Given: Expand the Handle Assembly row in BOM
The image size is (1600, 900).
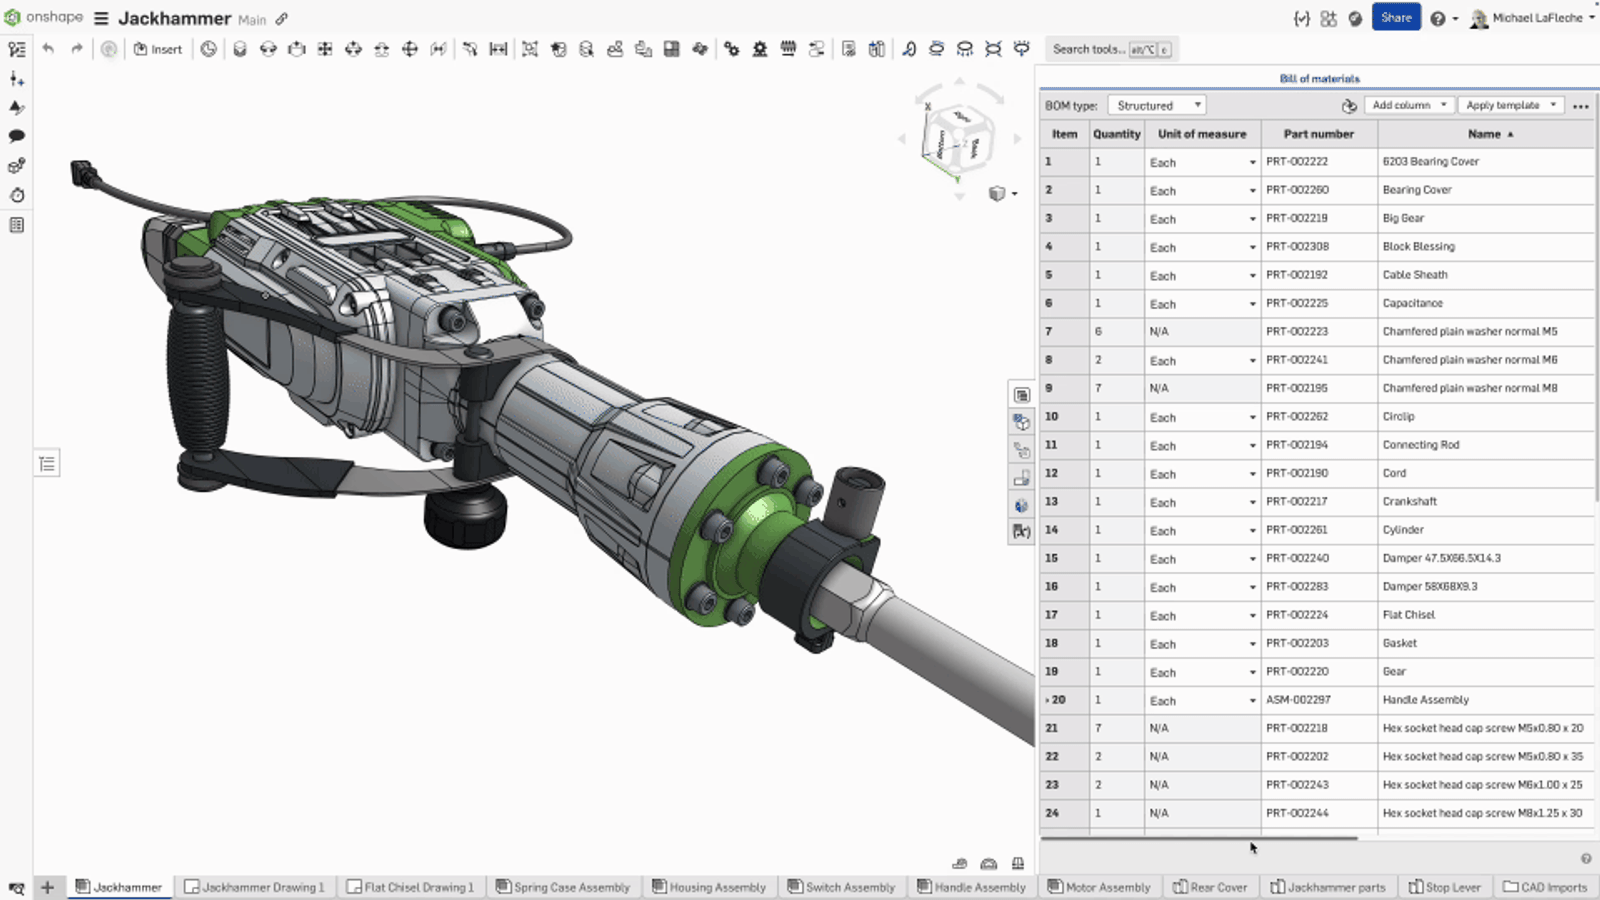Looking at the screenshot, I should 1049,700.
